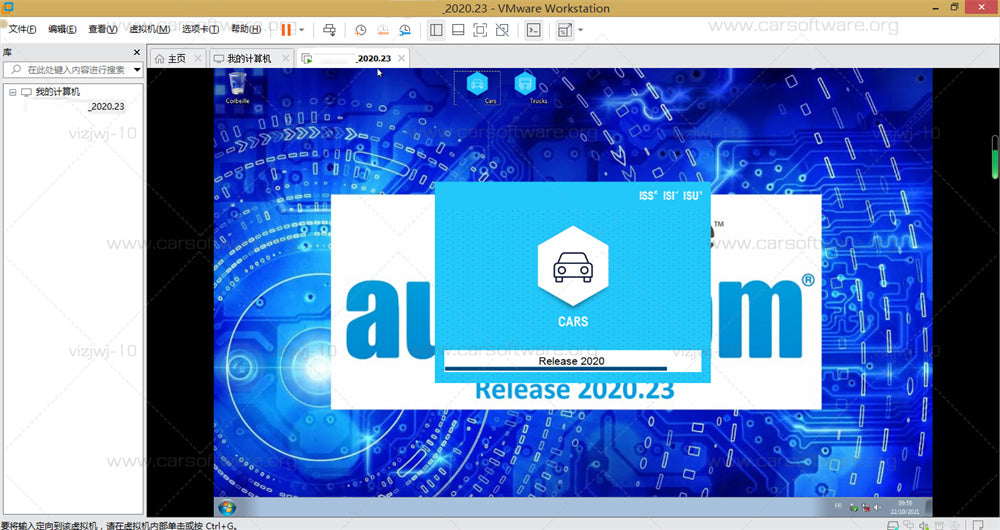Viewport: 1000px width, 530px height.
Task: Open the 查看(V) menu
Action: pyautogui.click(x=102, y=29)
